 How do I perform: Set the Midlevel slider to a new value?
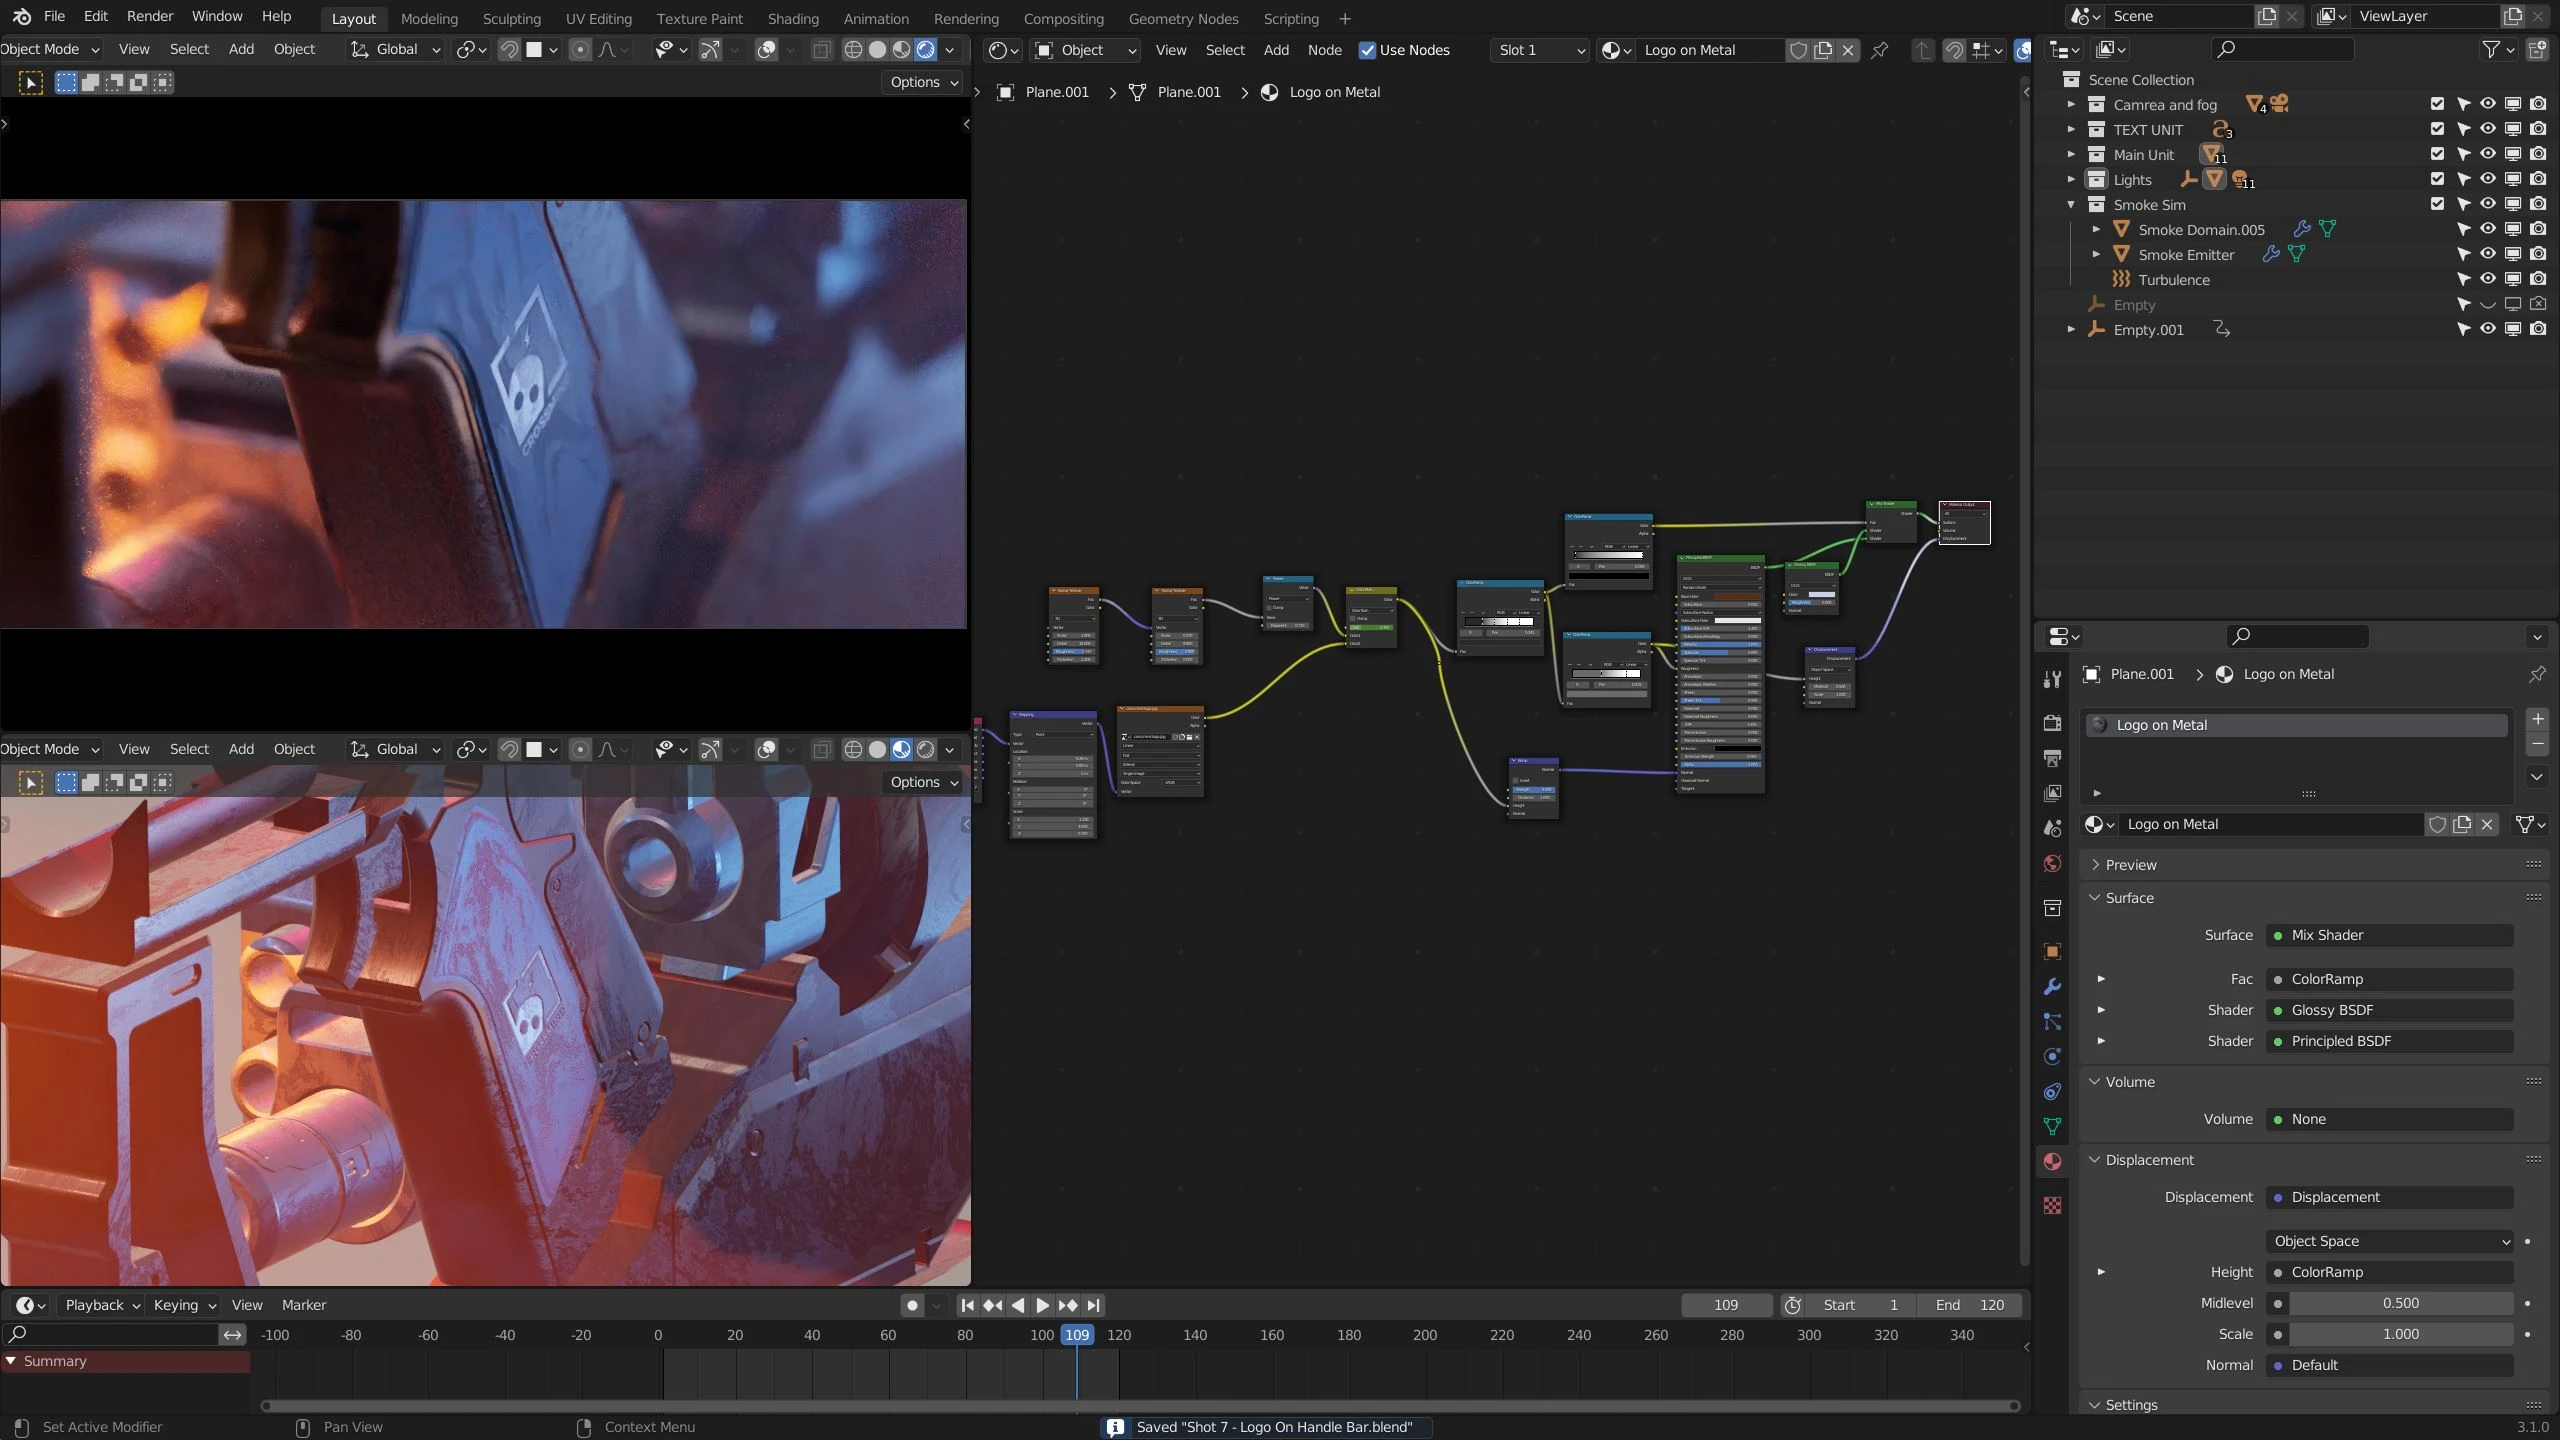[x=2400, y=1303]
